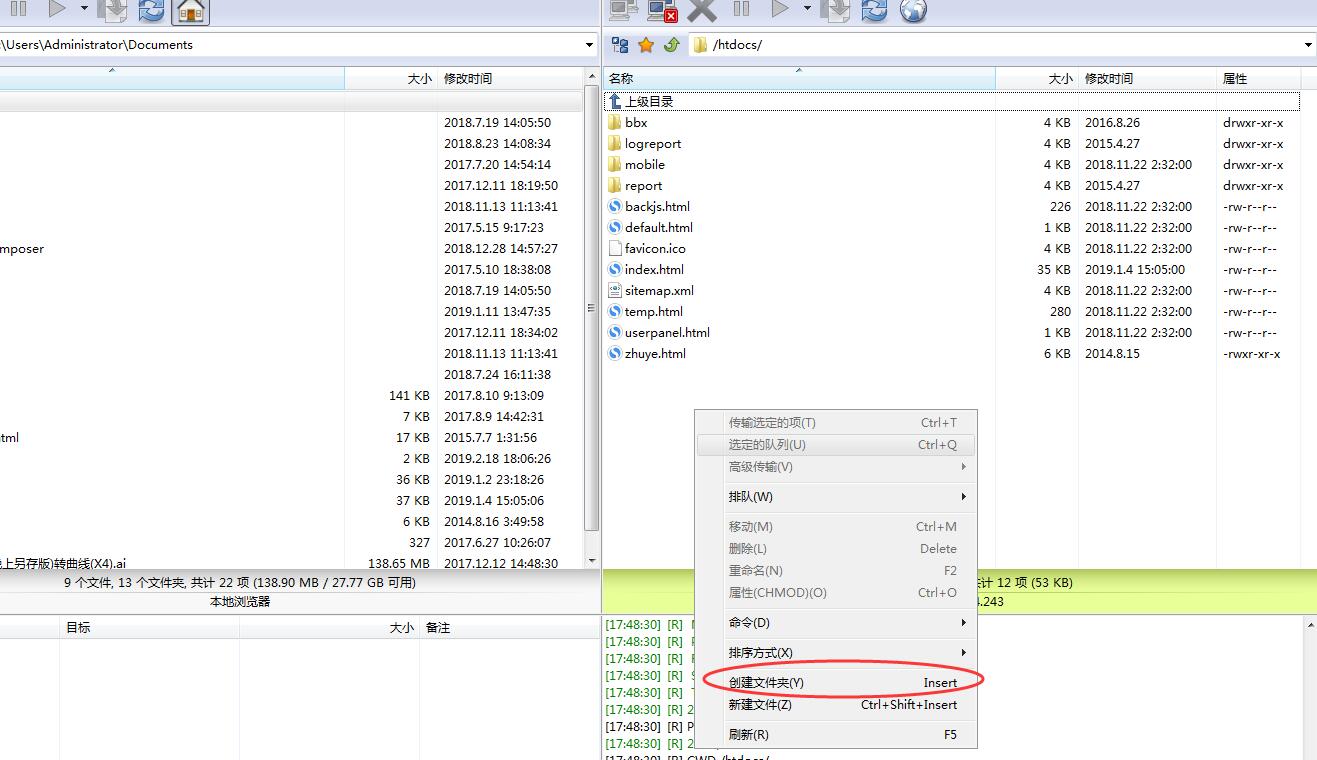The width and height of the screenshot is (1317, 760).
Task: Click the home icon in left toolbar
Action: coord(190,10)
